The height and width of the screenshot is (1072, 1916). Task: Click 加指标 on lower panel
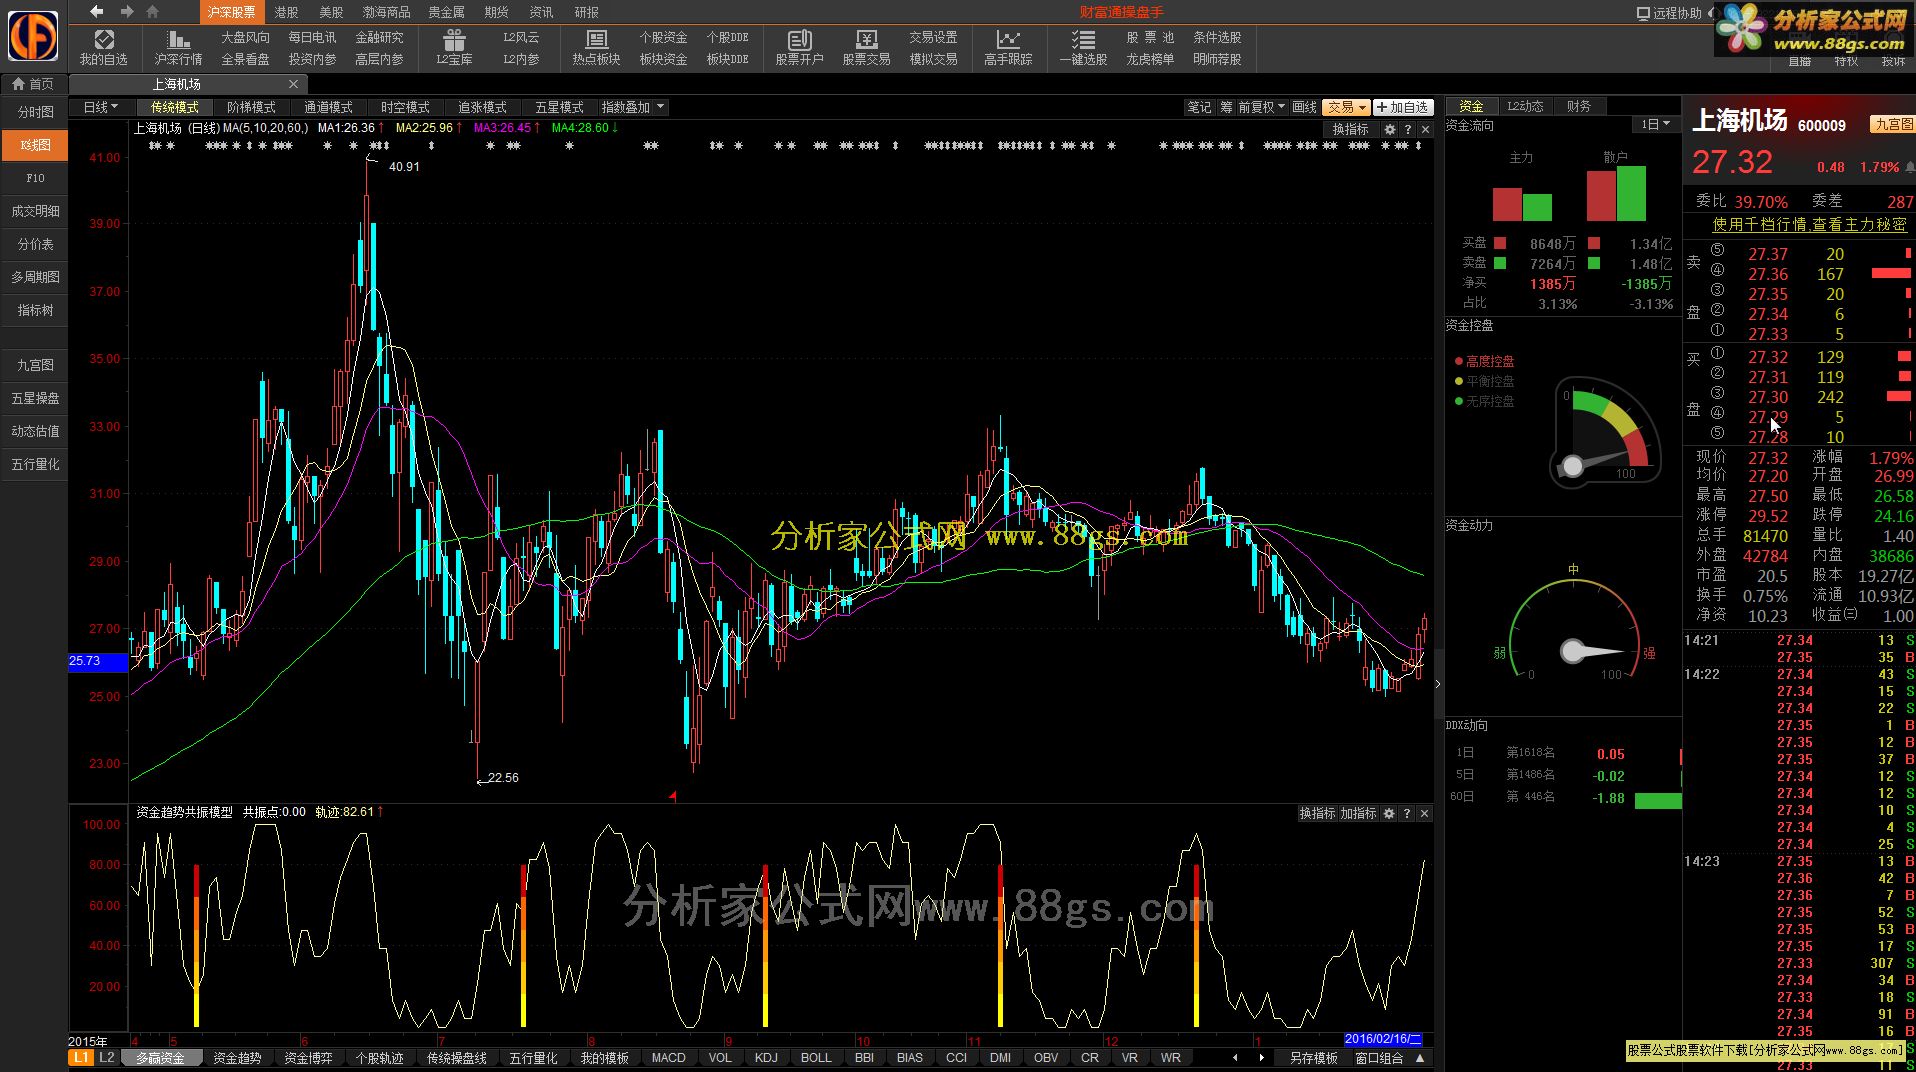(1358, 814)
